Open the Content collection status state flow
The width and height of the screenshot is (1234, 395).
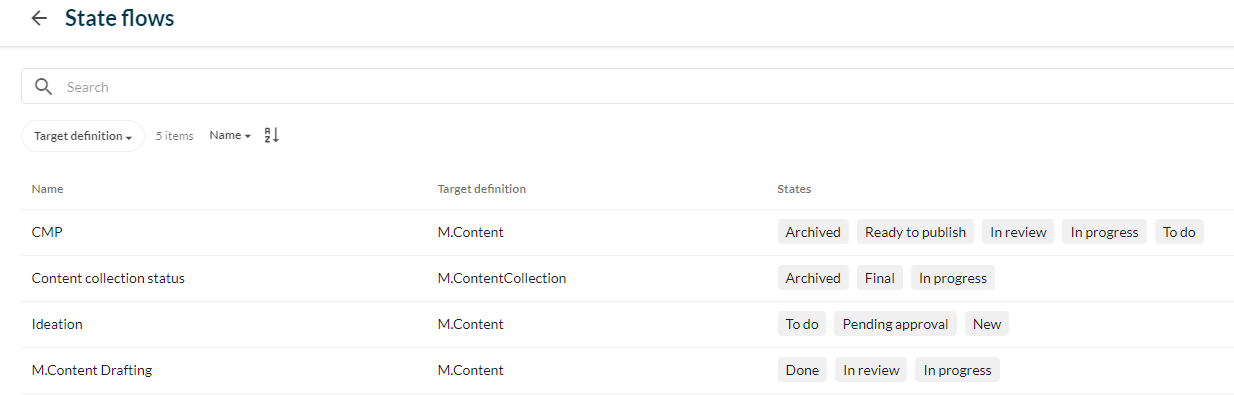(108, 278)
